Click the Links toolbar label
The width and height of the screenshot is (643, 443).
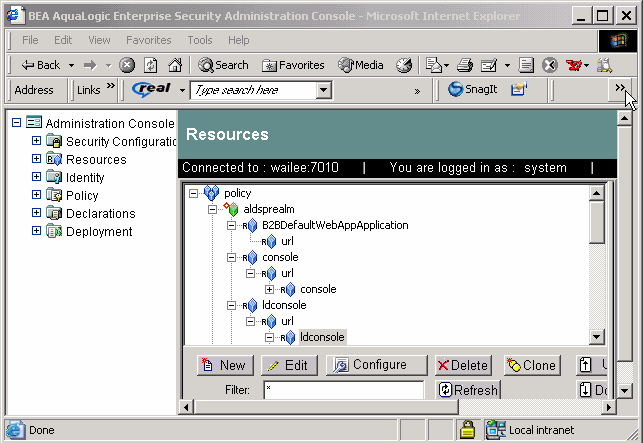pyautogui.click(x=89, y=90)
